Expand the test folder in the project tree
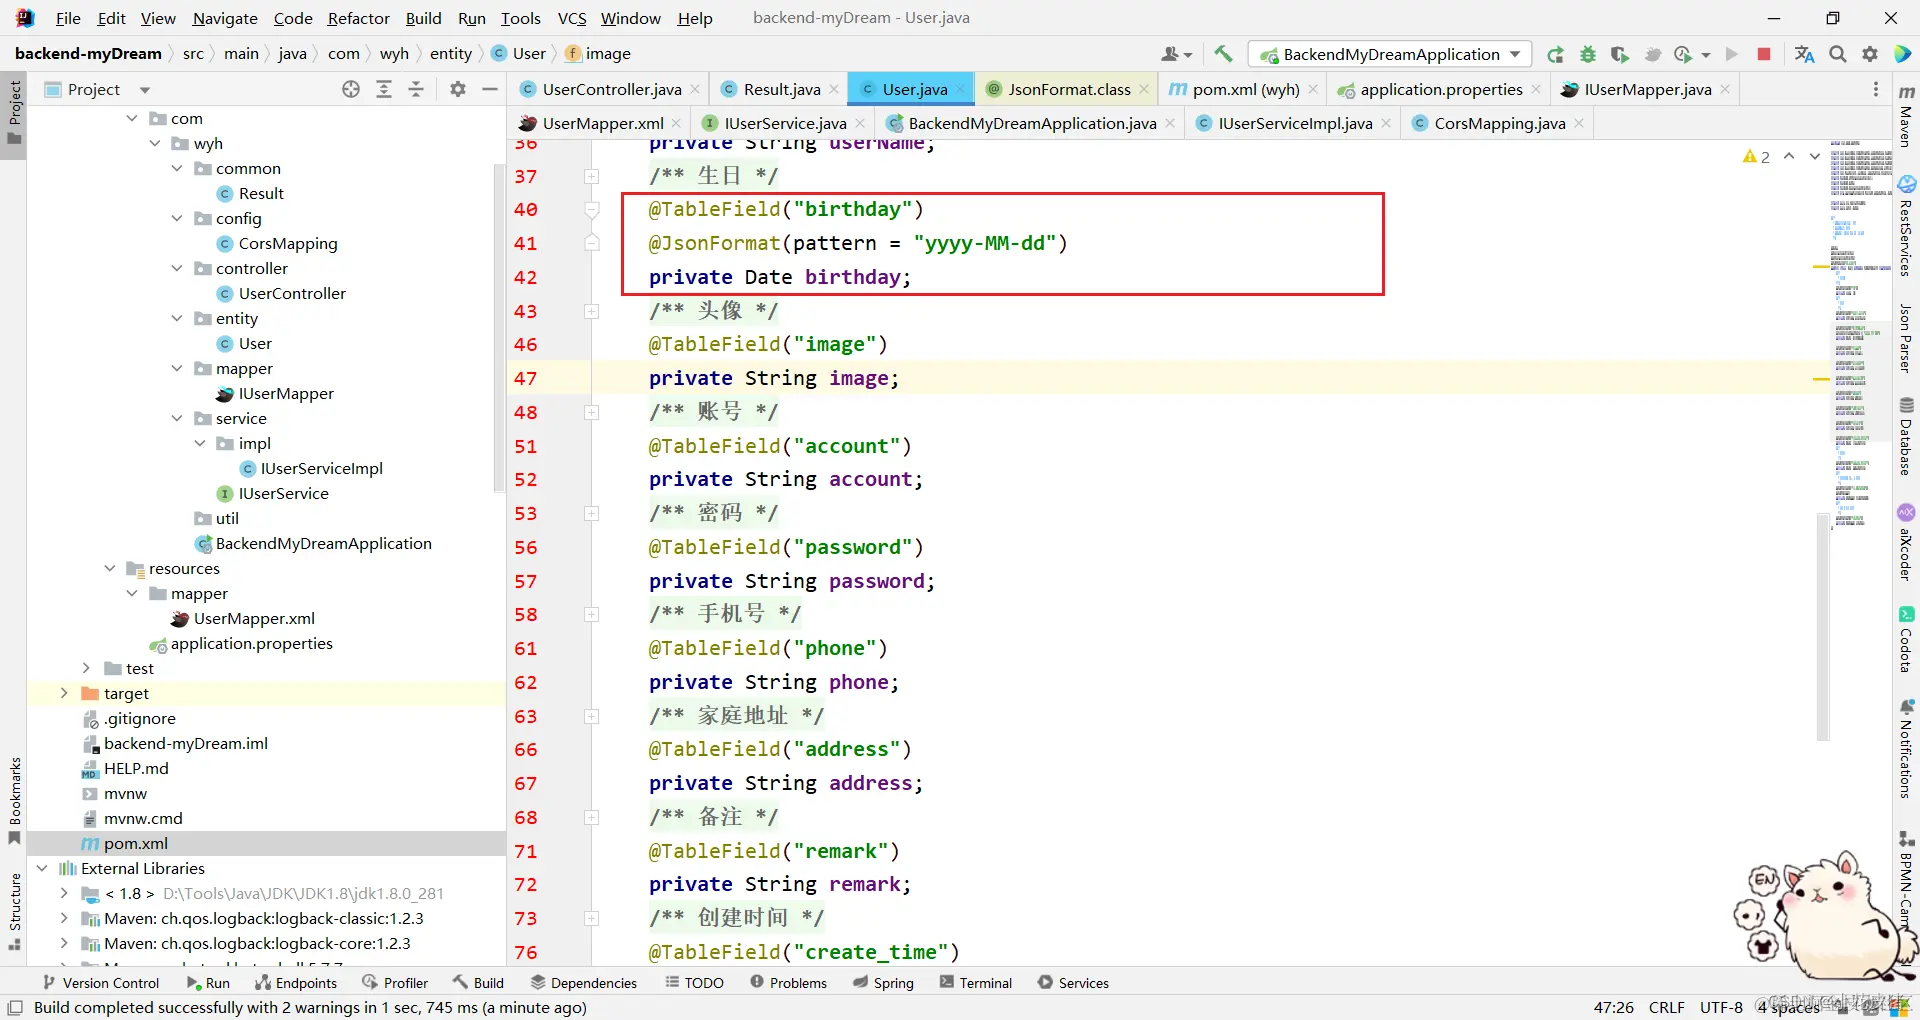Image resolution: width=1920 pixels, height=1020 pixels. click(86, 668)
